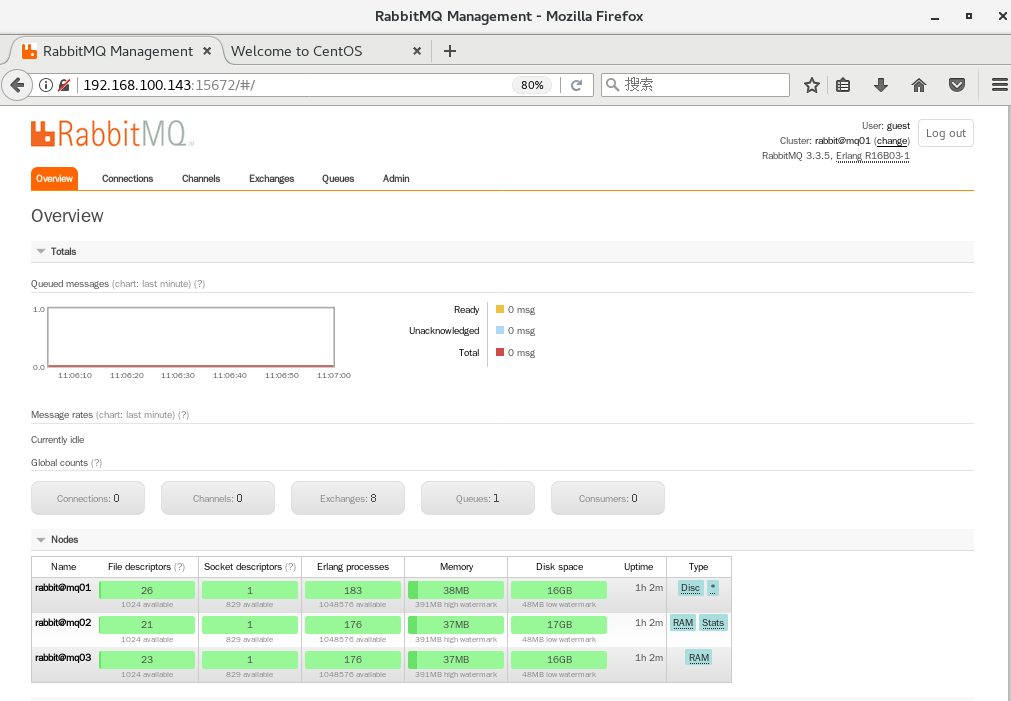Click the Erlang R16B03-1 version text
This screenshot has width=1011, height=701.
(872, 155)
